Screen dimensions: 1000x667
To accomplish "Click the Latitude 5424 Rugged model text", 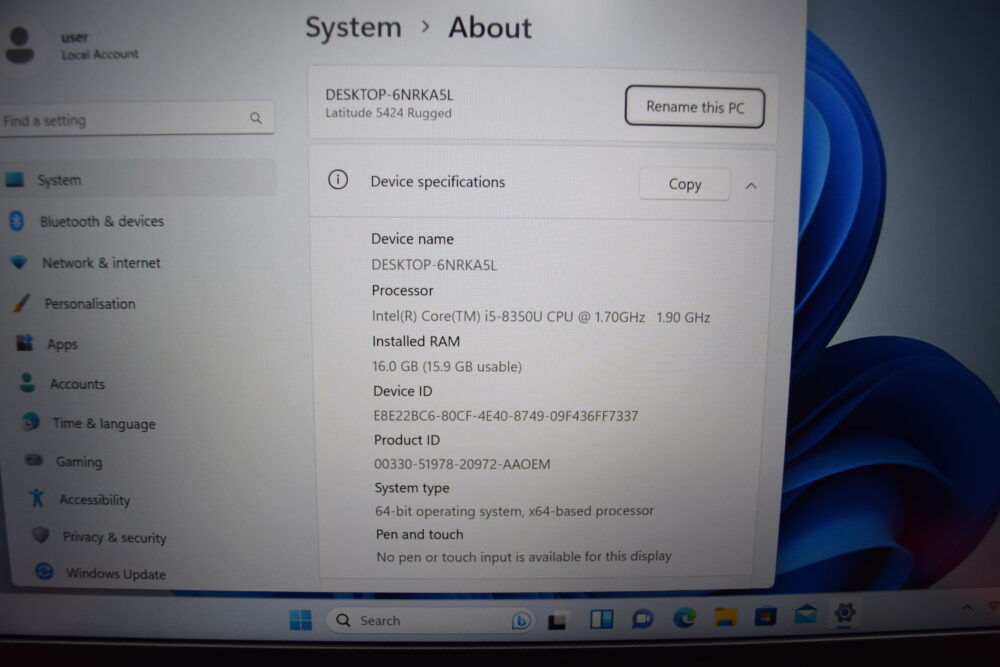I will (x=388, y=113).
